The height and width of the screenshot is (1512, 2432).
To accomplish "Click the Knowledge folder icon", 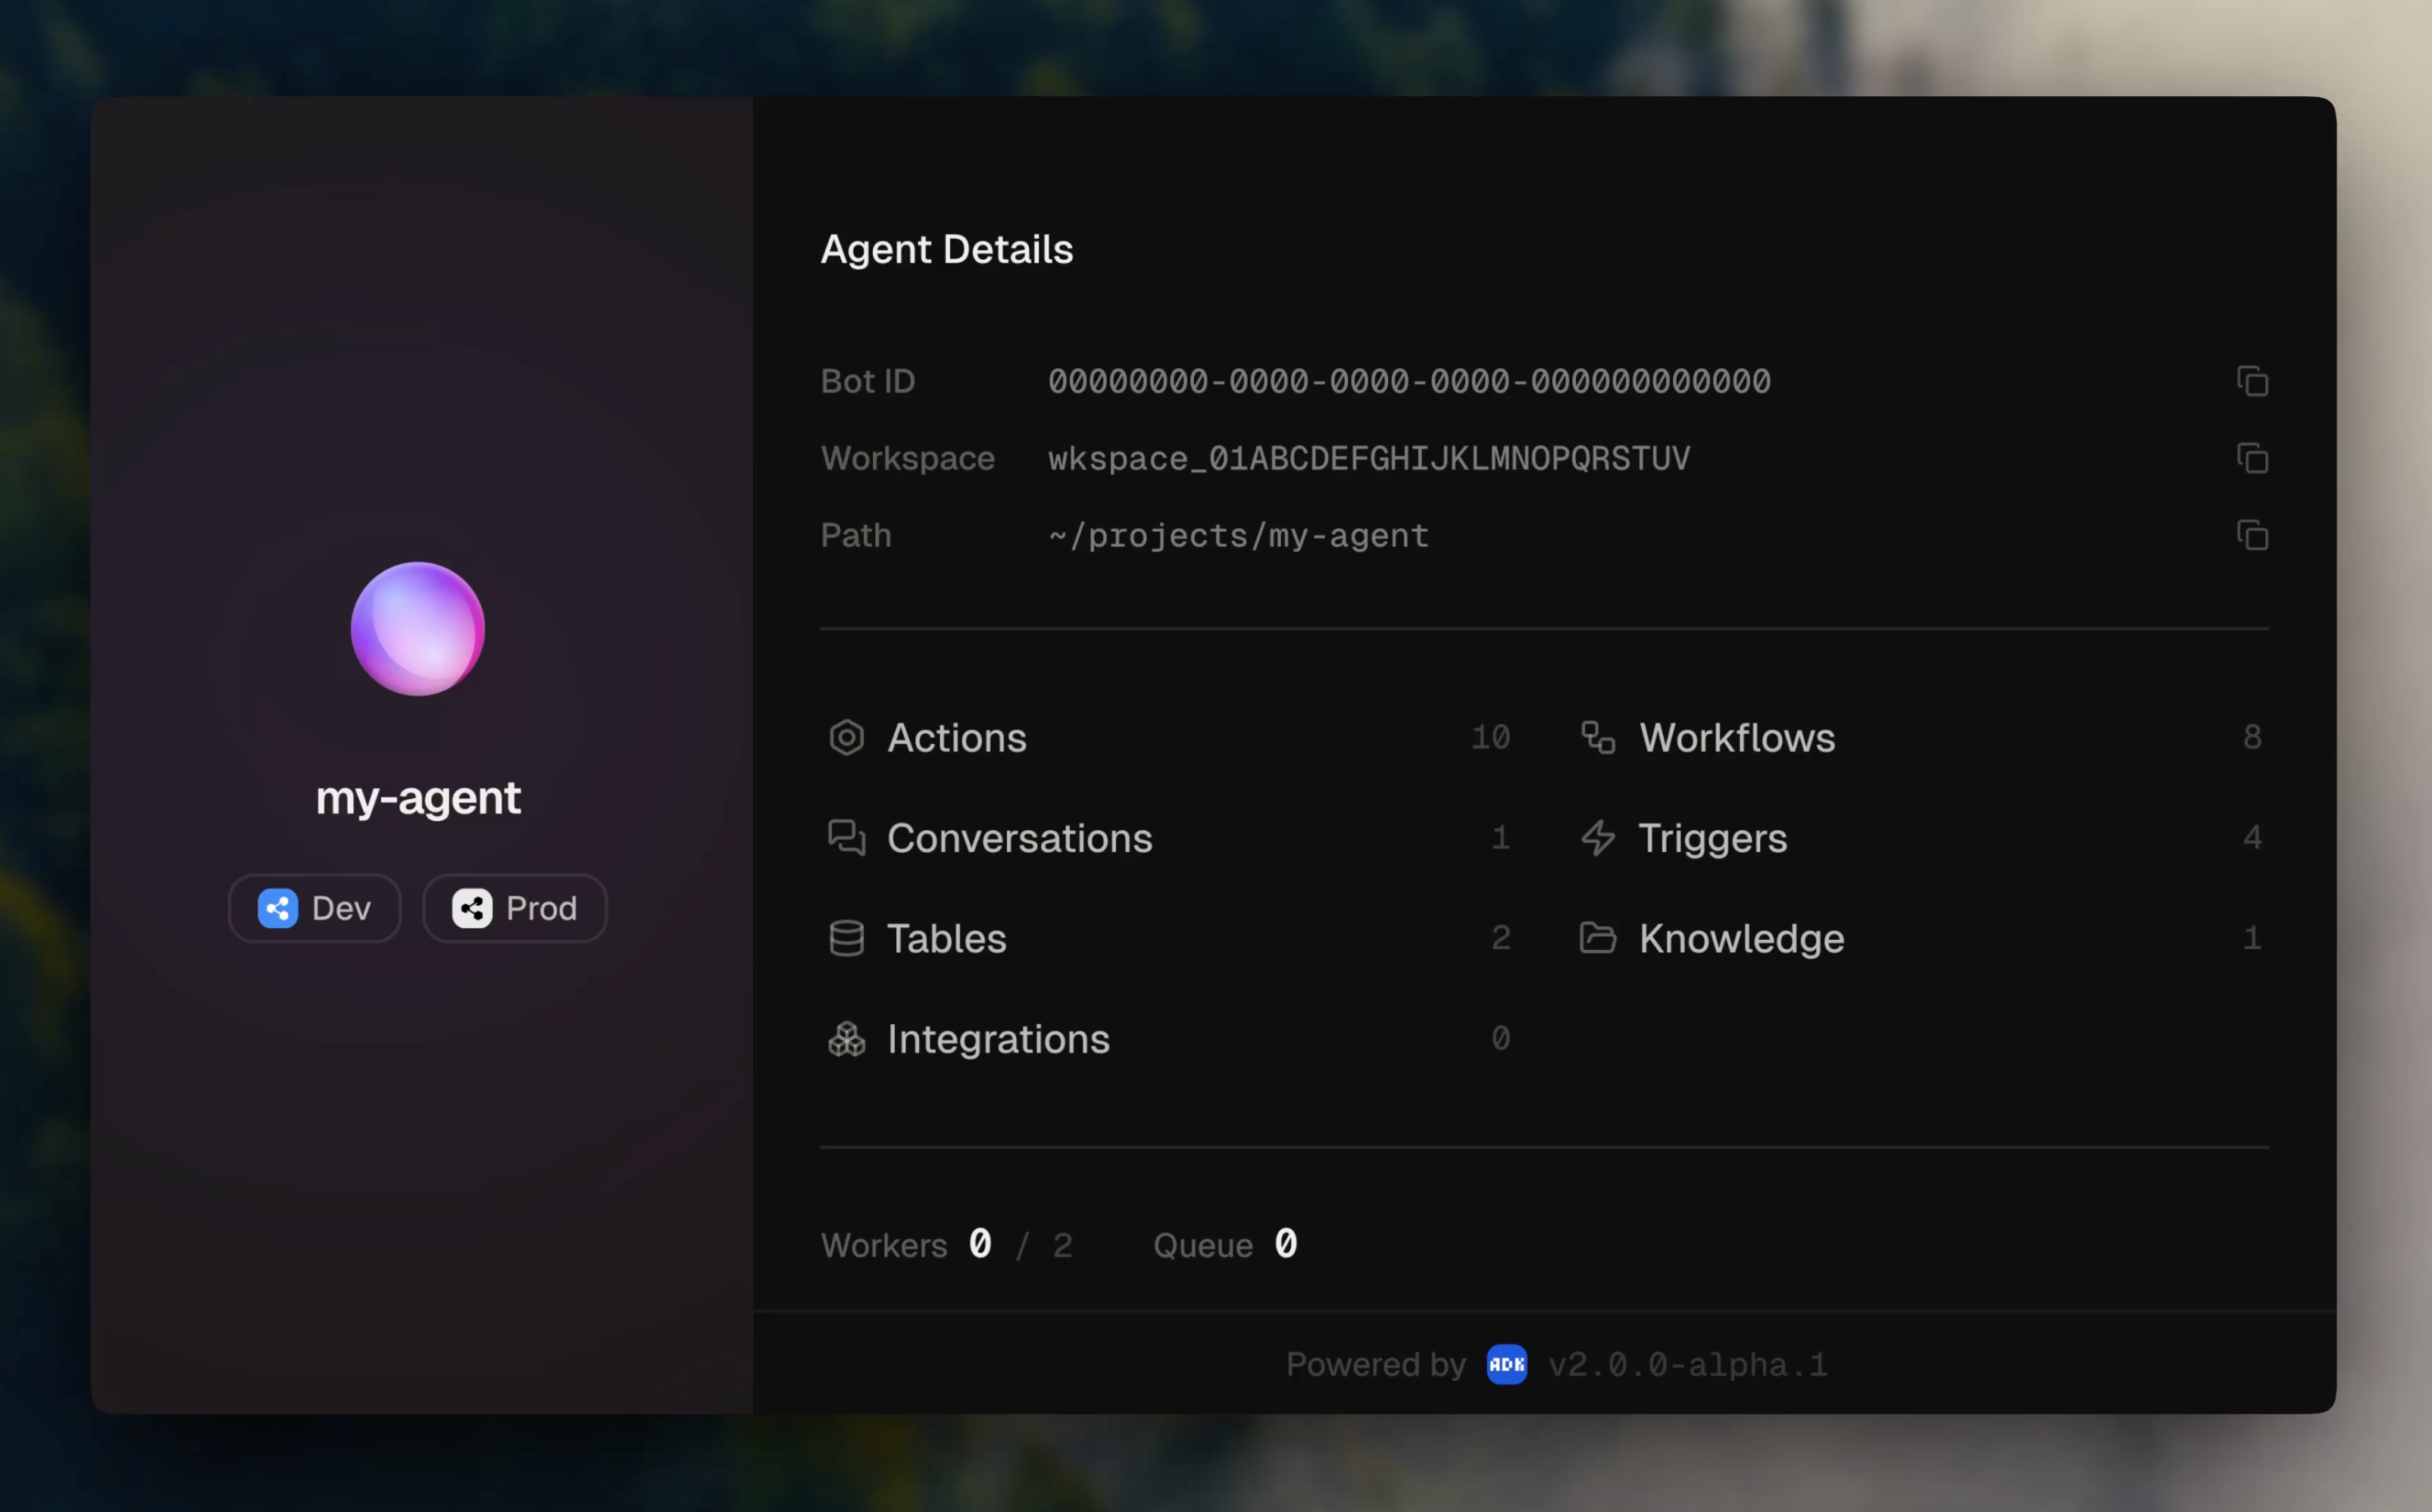I will [1598, 938].
